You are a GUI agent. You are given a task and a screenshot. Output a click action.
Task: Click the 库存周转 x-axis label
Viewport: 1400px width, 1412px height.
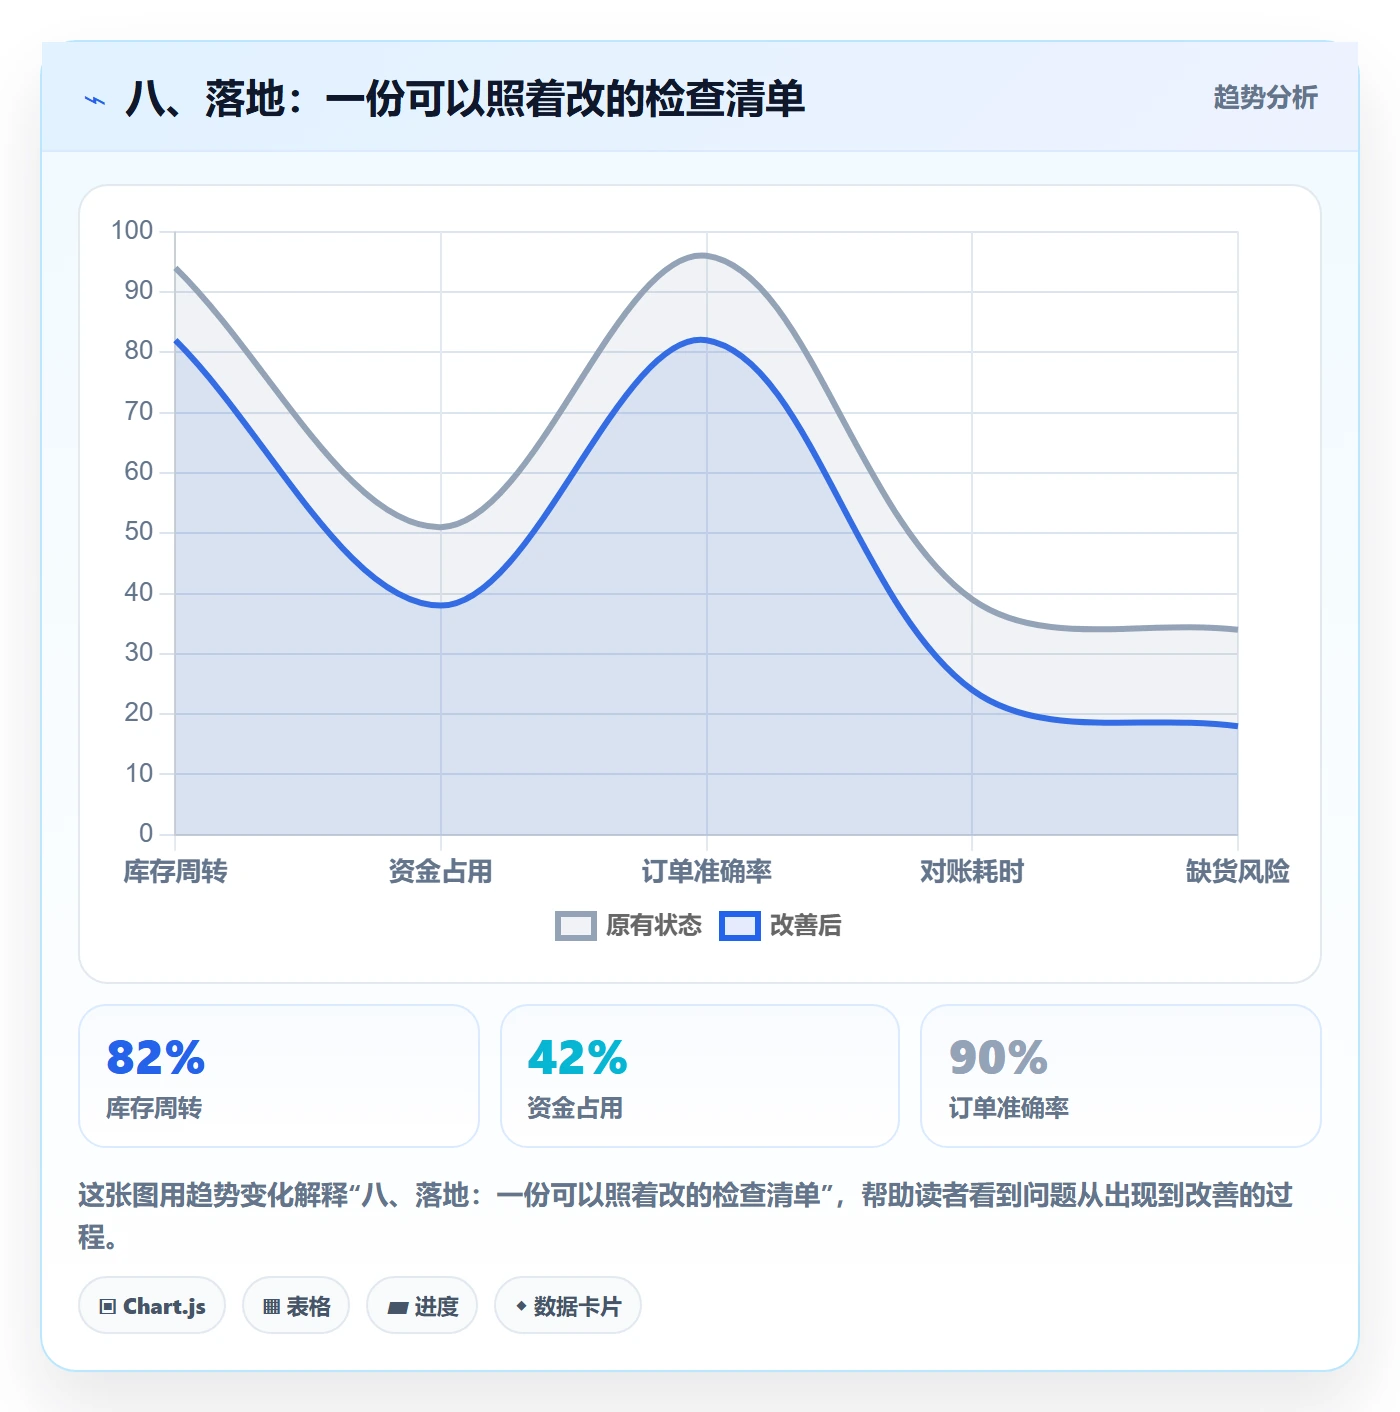(175, 872)
